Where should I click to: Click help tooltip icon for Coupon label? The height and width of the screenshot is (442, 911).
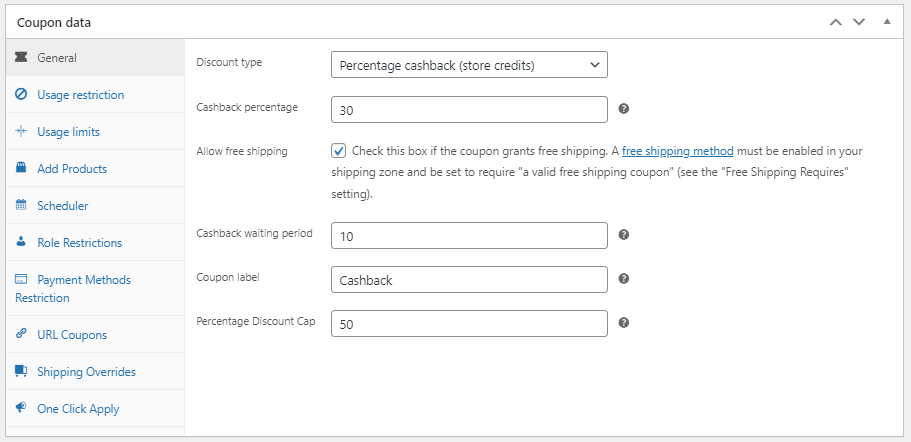[x=624, y=279]
